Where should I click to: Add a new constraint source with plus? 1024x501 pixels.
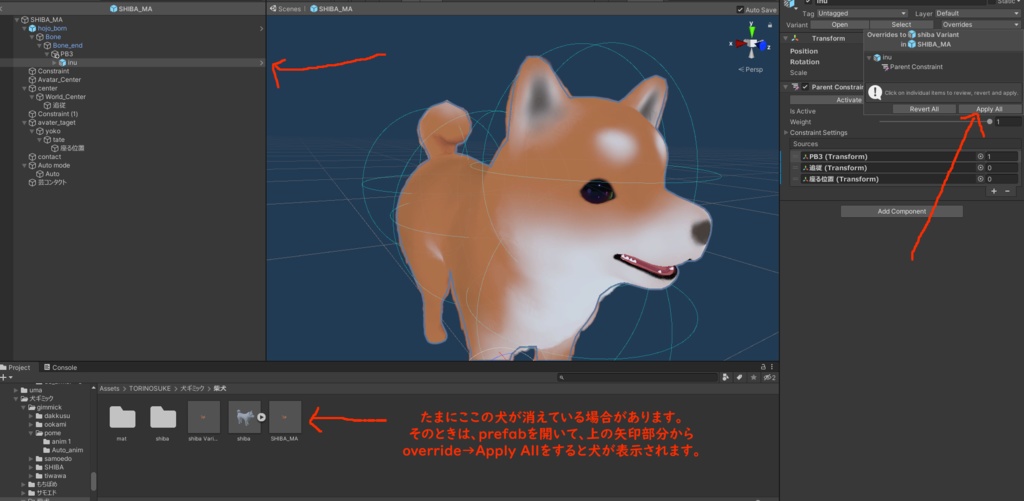(x=994, y=191)
